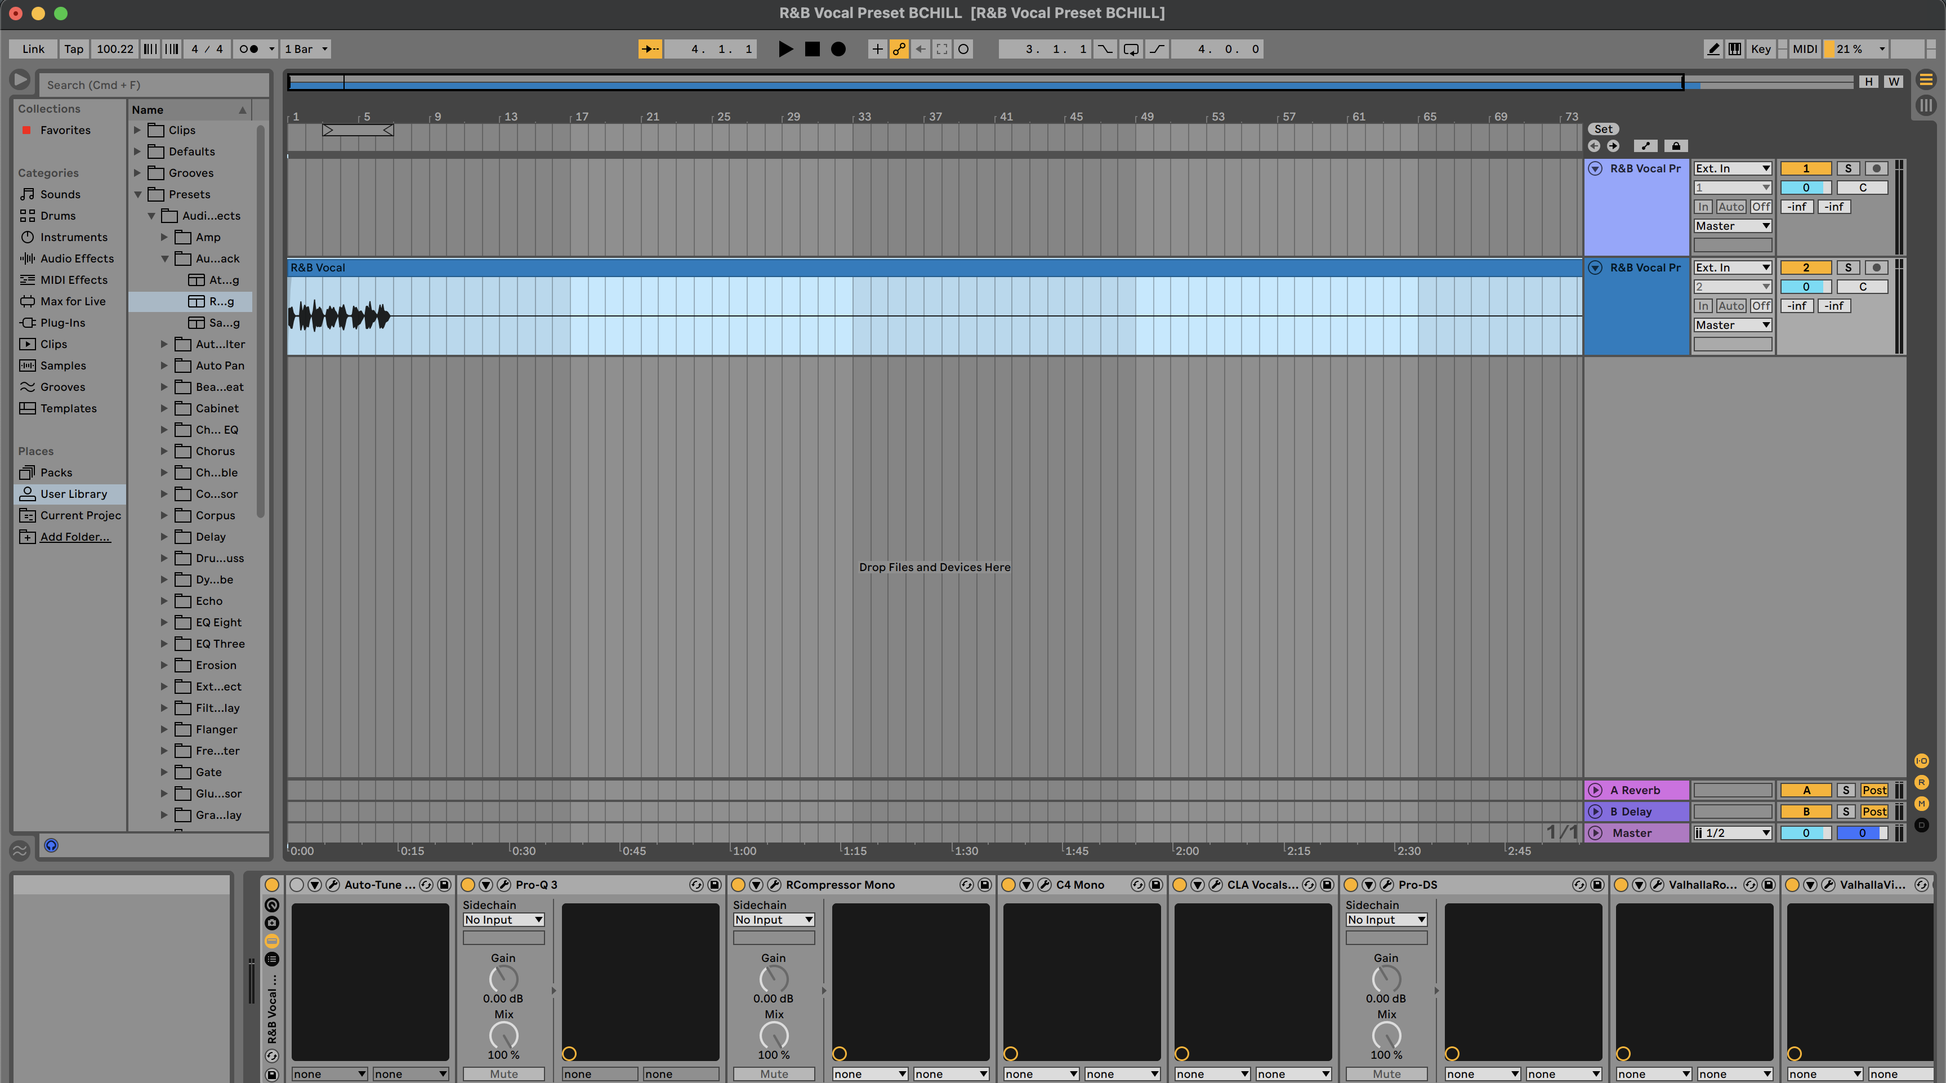Open User Library under Places
The width and height of the screenshot is (1946, 1083).
pos(73,494)
